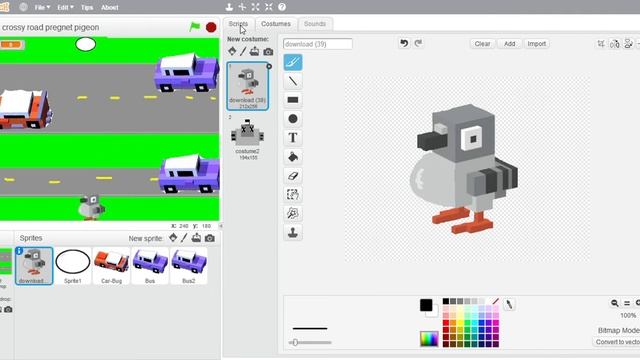Open the Tips menu item

87,7
